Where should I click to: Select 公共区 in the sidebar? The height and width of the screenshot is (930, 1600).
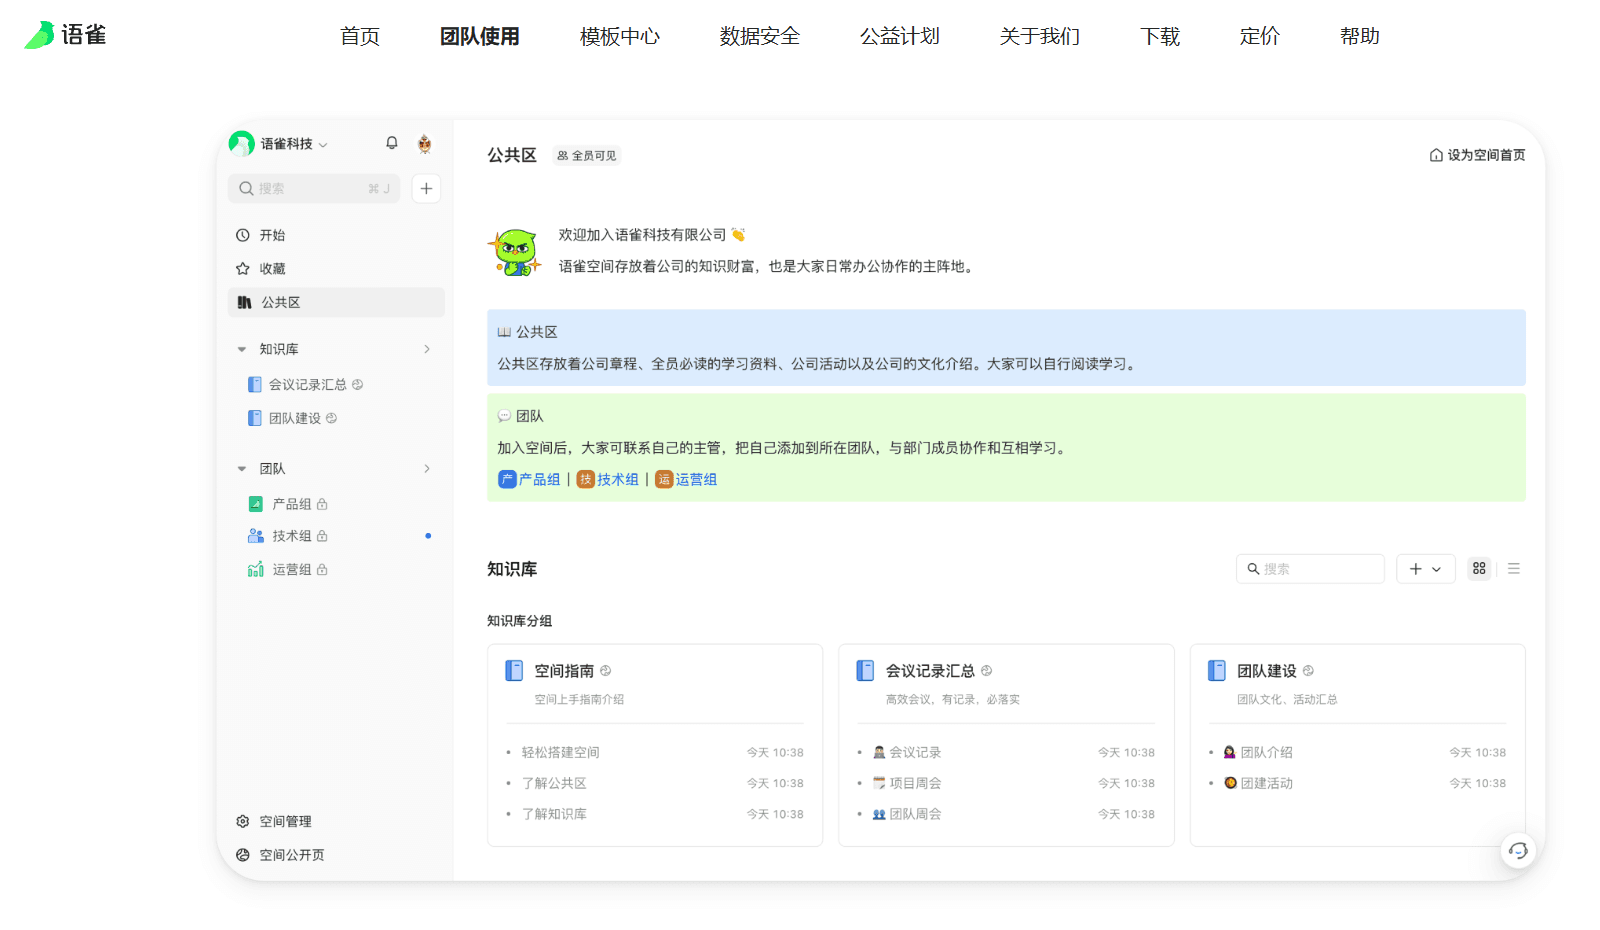click(x=336, y=302)
